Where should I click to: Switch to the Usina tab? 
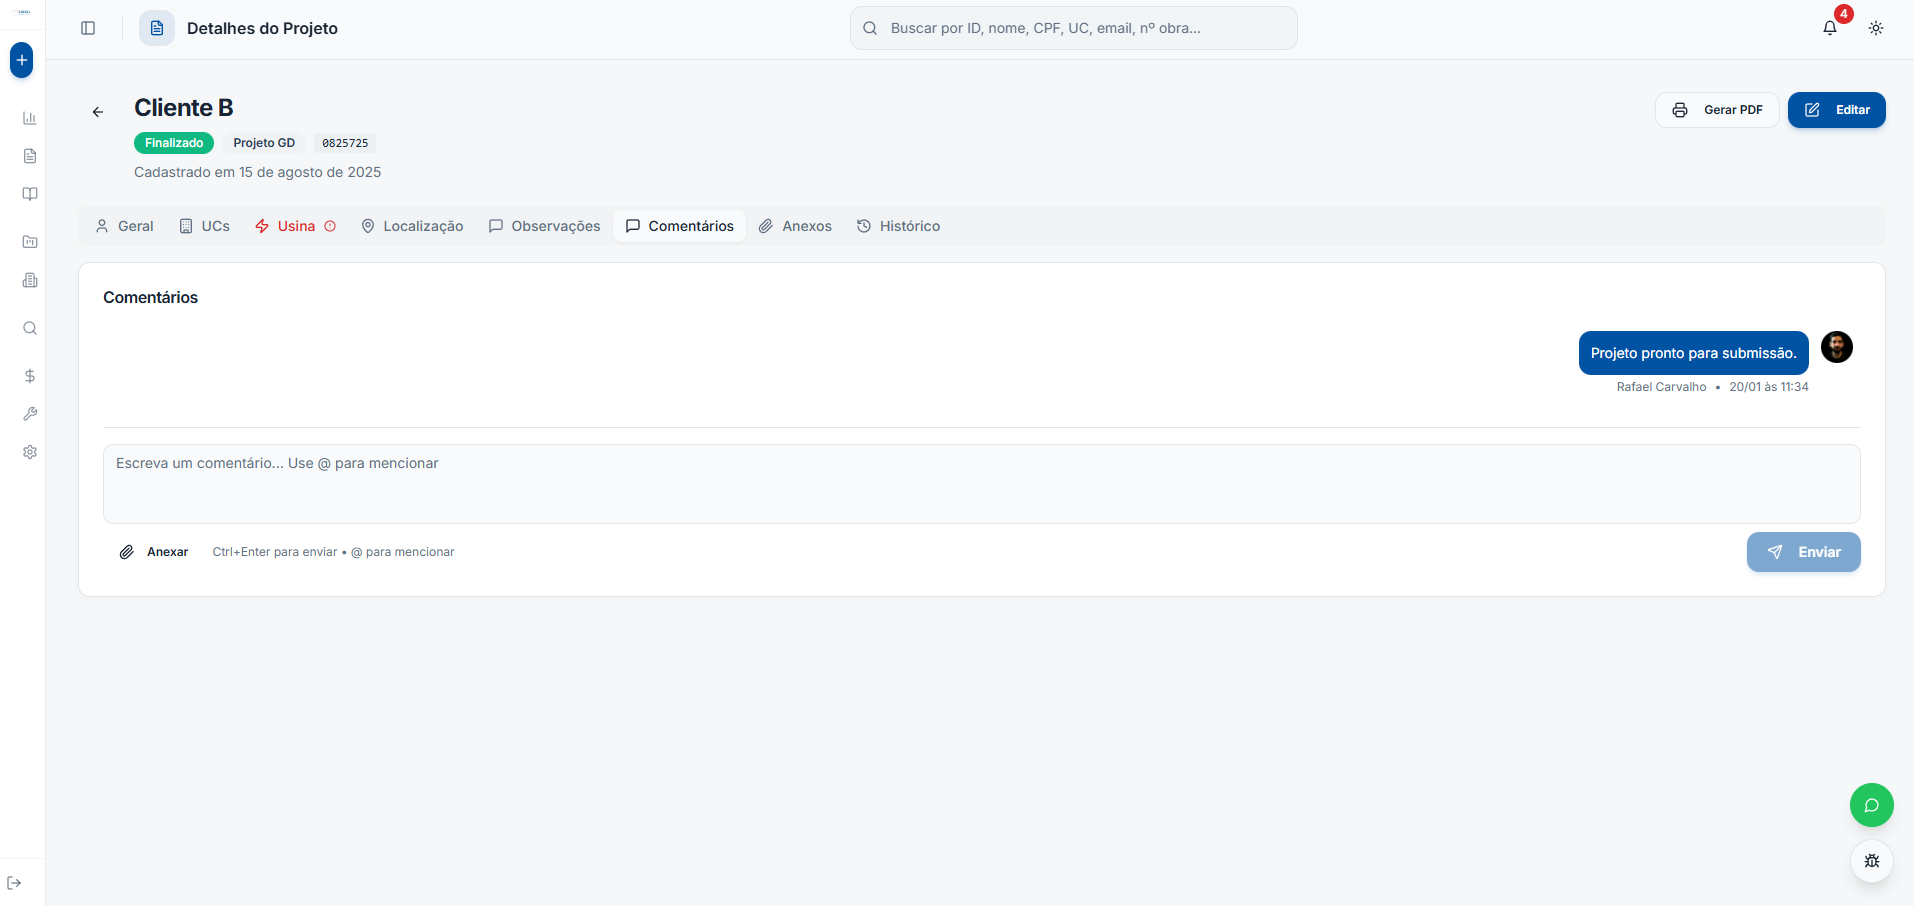[x=295, y=226]
